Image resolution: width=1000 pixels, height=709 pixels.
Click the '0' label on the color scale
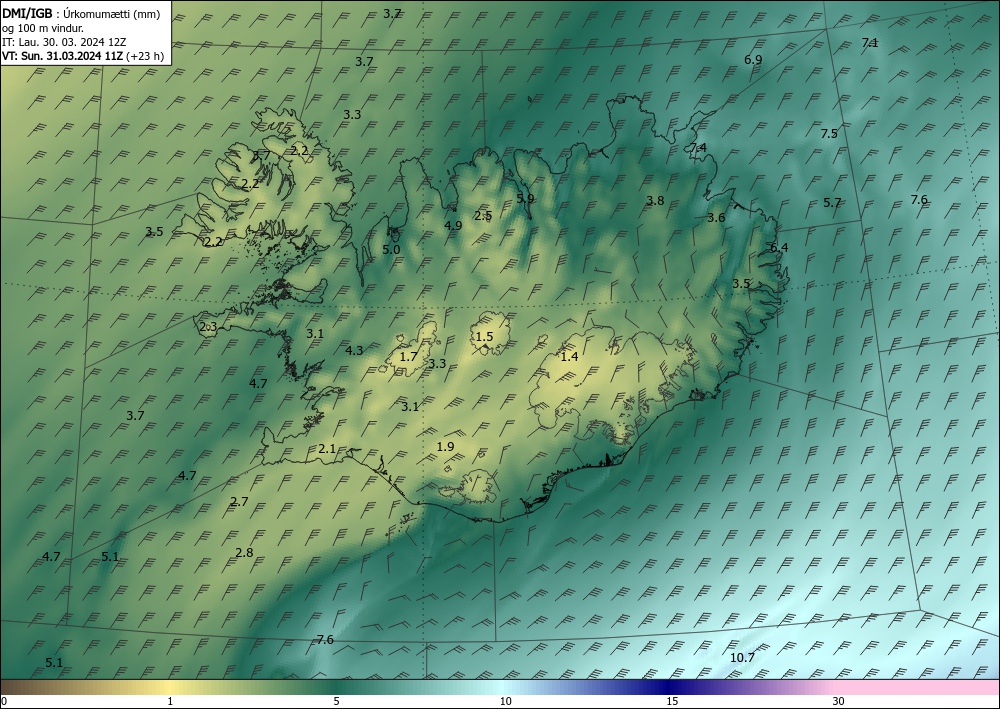pos(4,702)
